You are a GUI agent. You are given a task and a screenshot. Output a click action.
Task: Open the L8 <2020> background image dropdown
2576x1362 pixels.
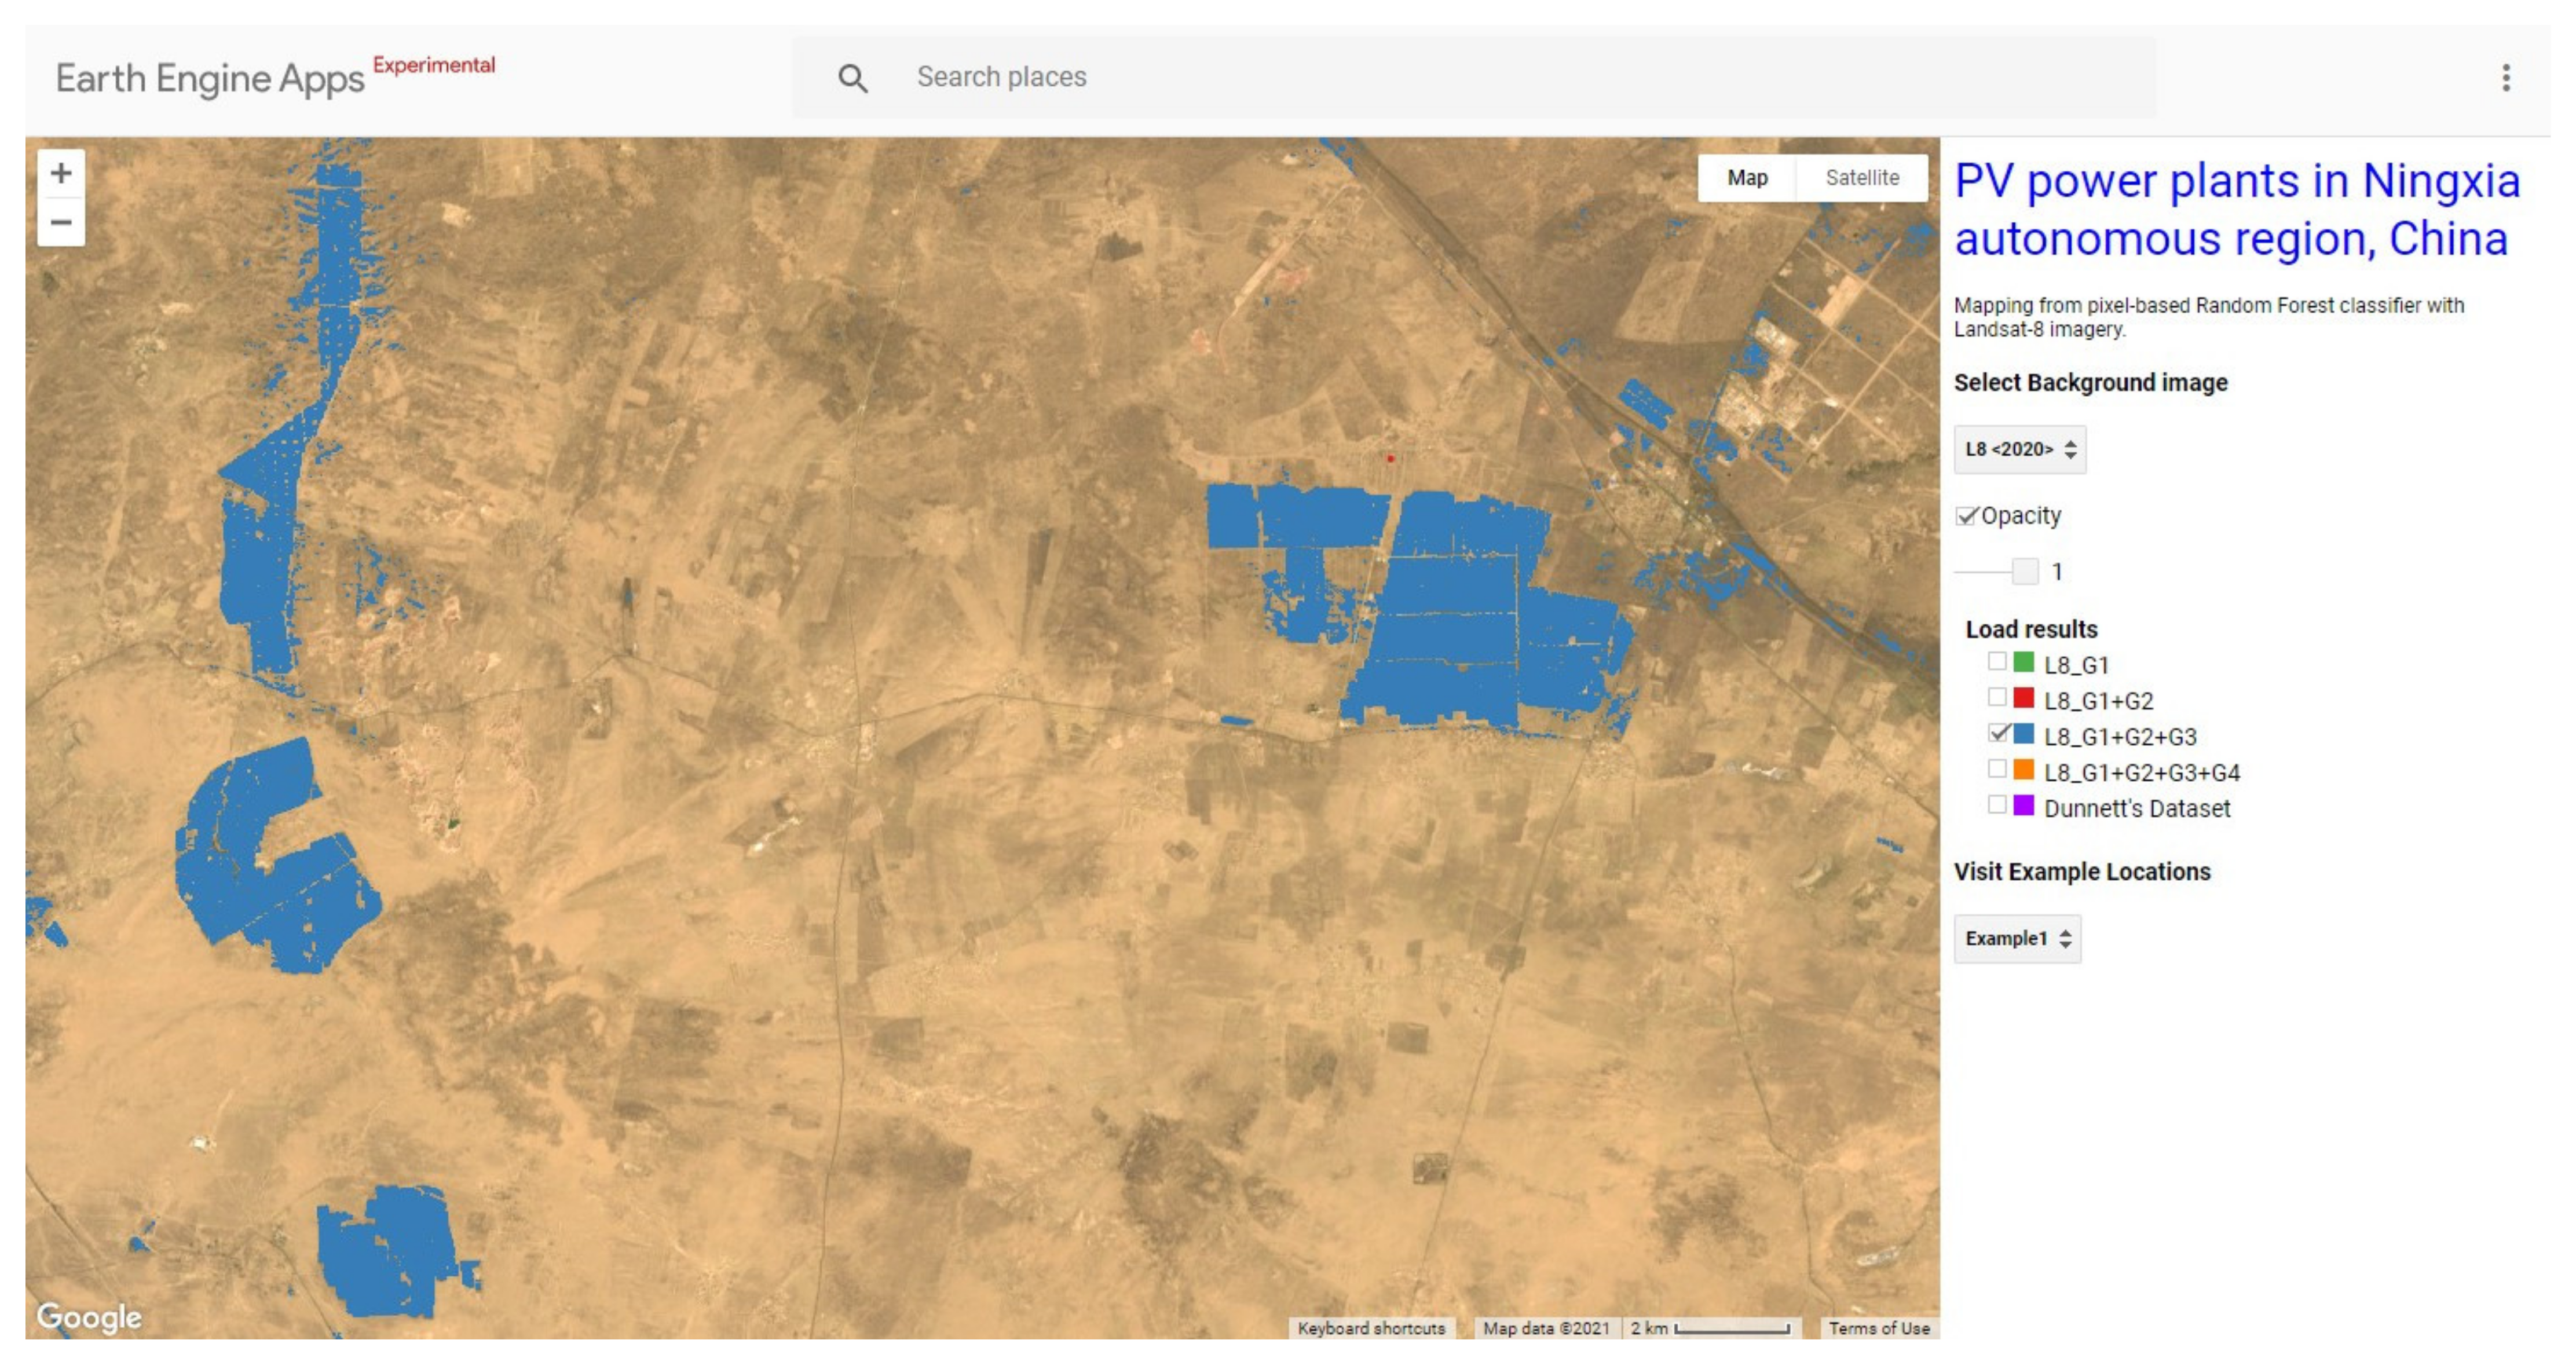(x=2017, y=450)
